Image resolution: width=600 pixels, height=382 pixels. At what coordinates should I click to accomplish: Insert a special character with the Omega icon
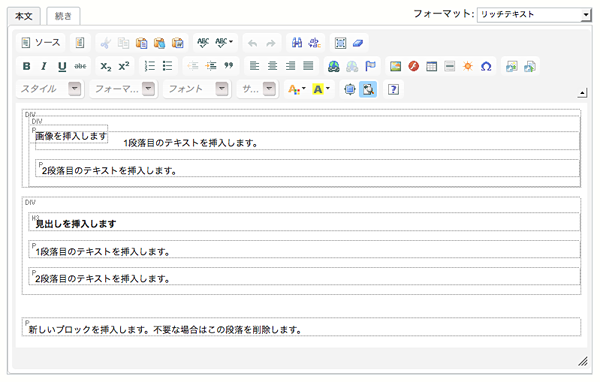click(485, 66)
